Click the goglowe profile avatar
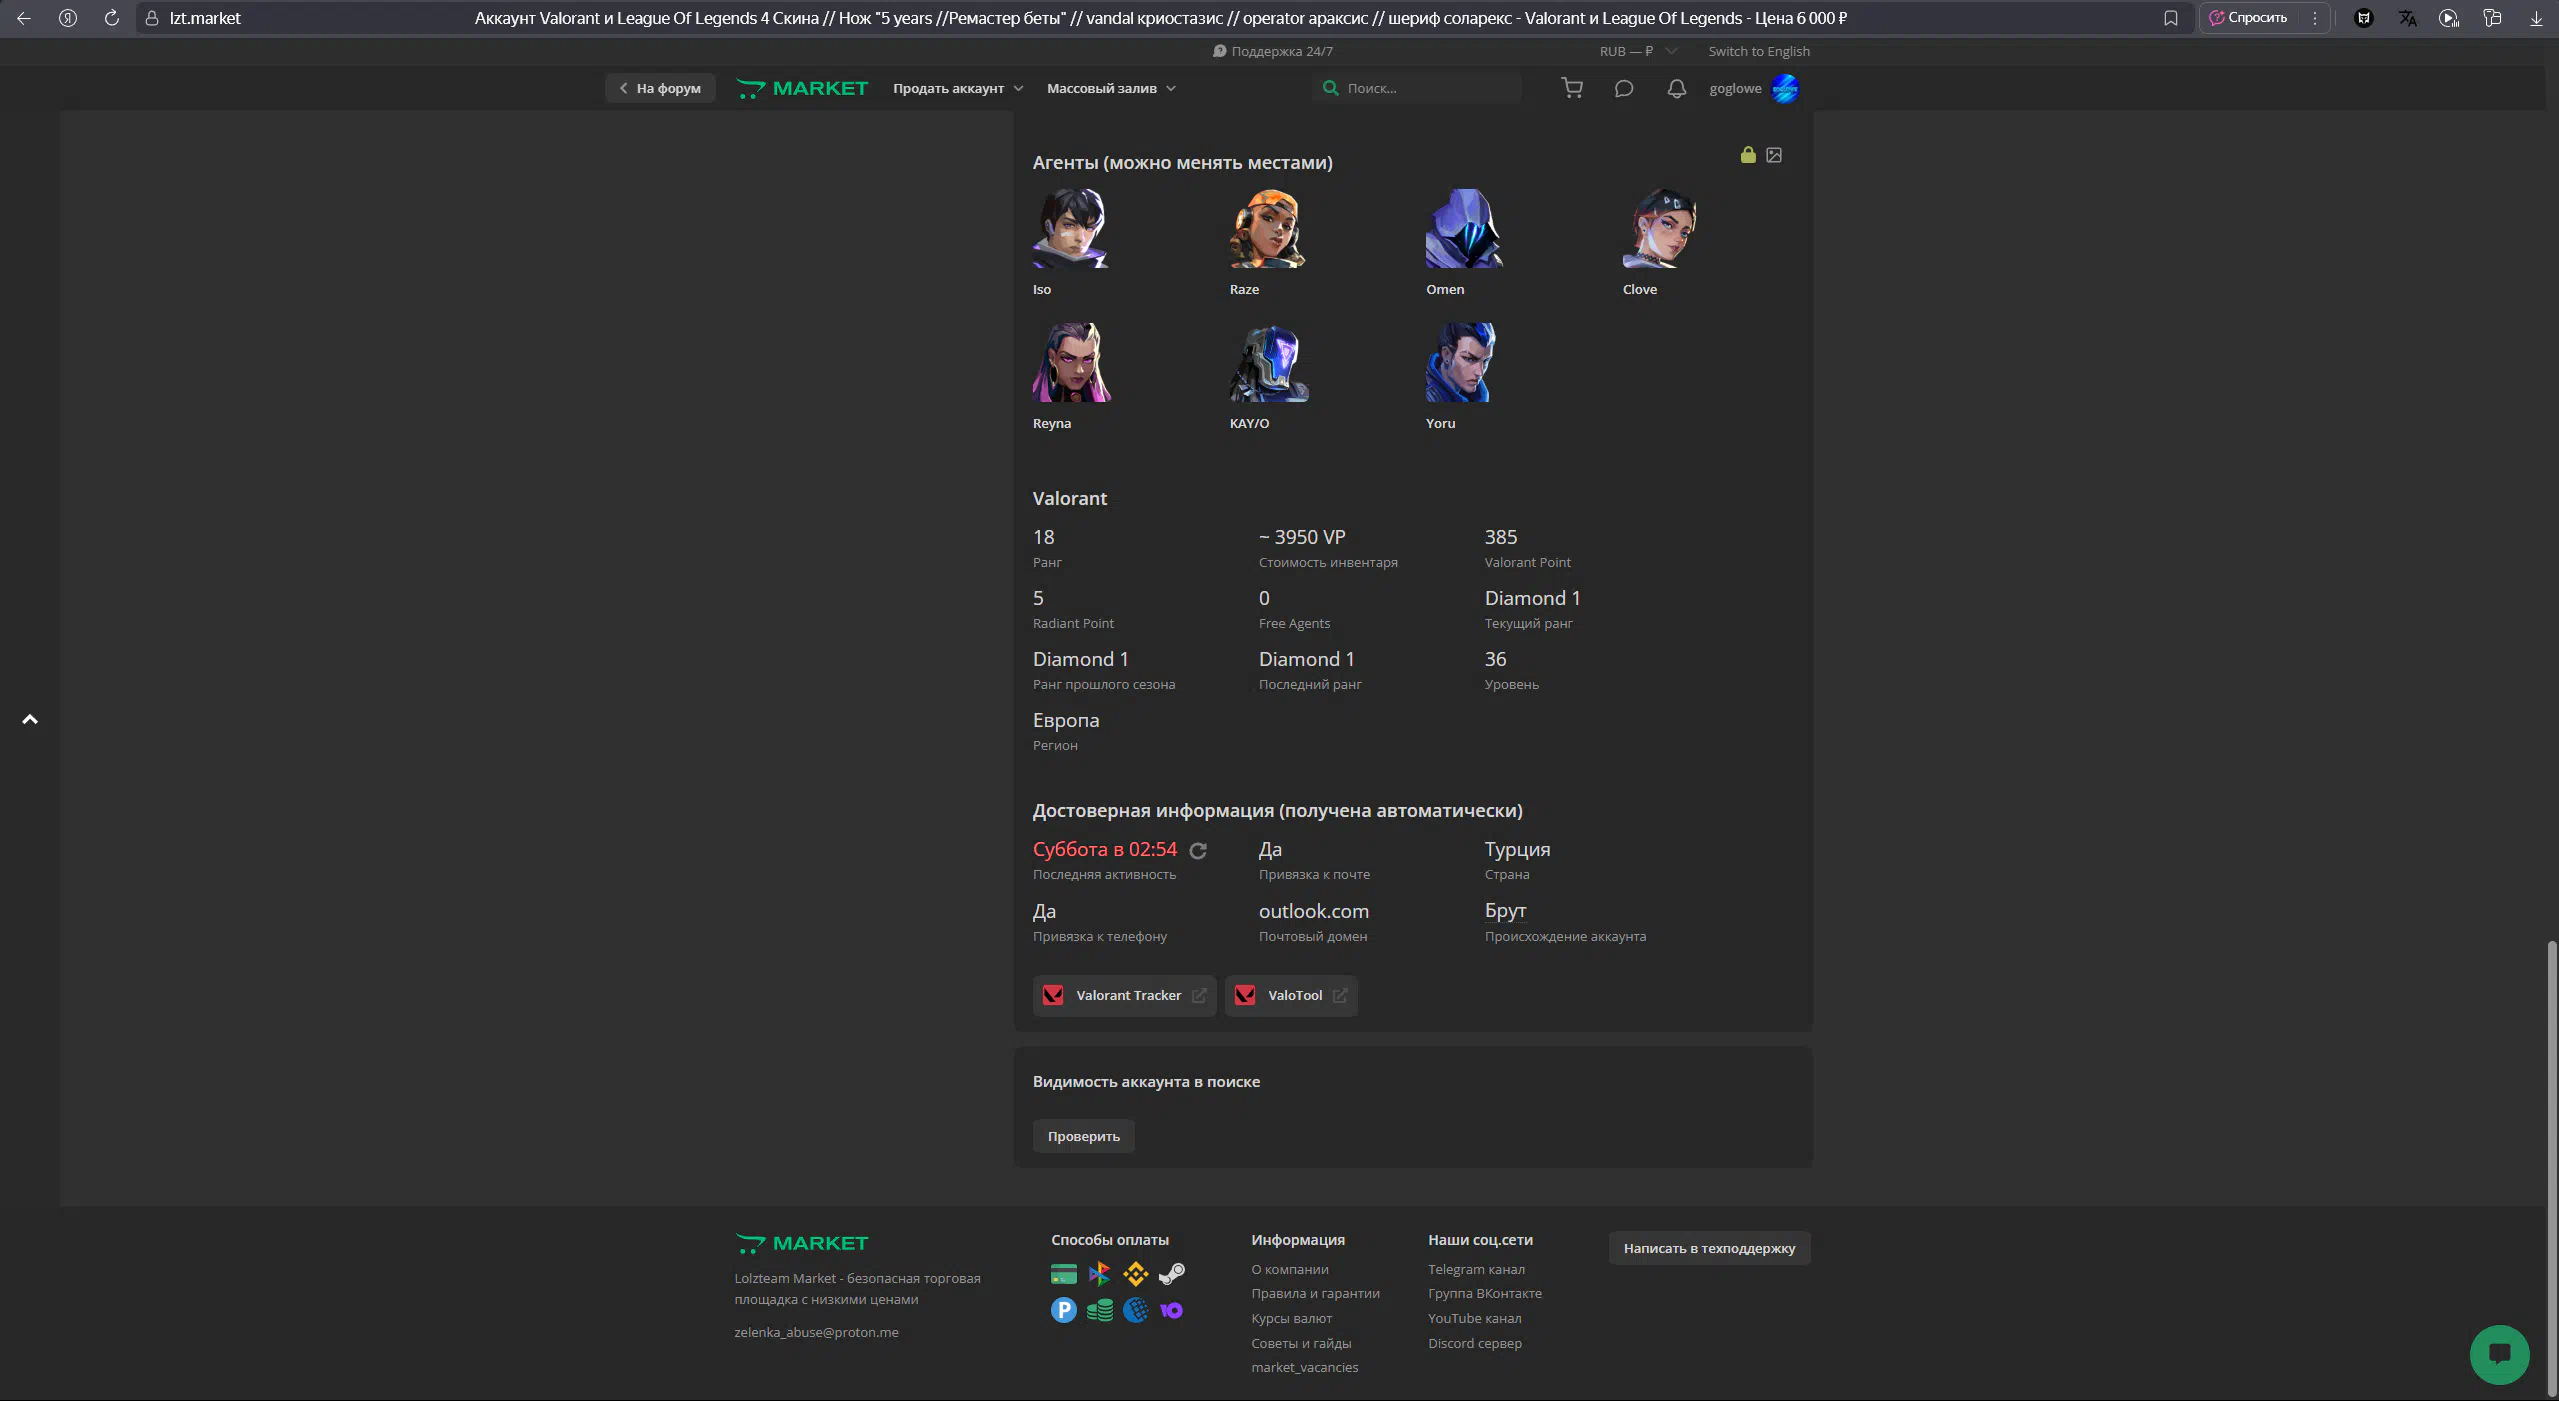Image resolution: width=2559 pixels, height=1401 pixels. tap(1785, 88)
